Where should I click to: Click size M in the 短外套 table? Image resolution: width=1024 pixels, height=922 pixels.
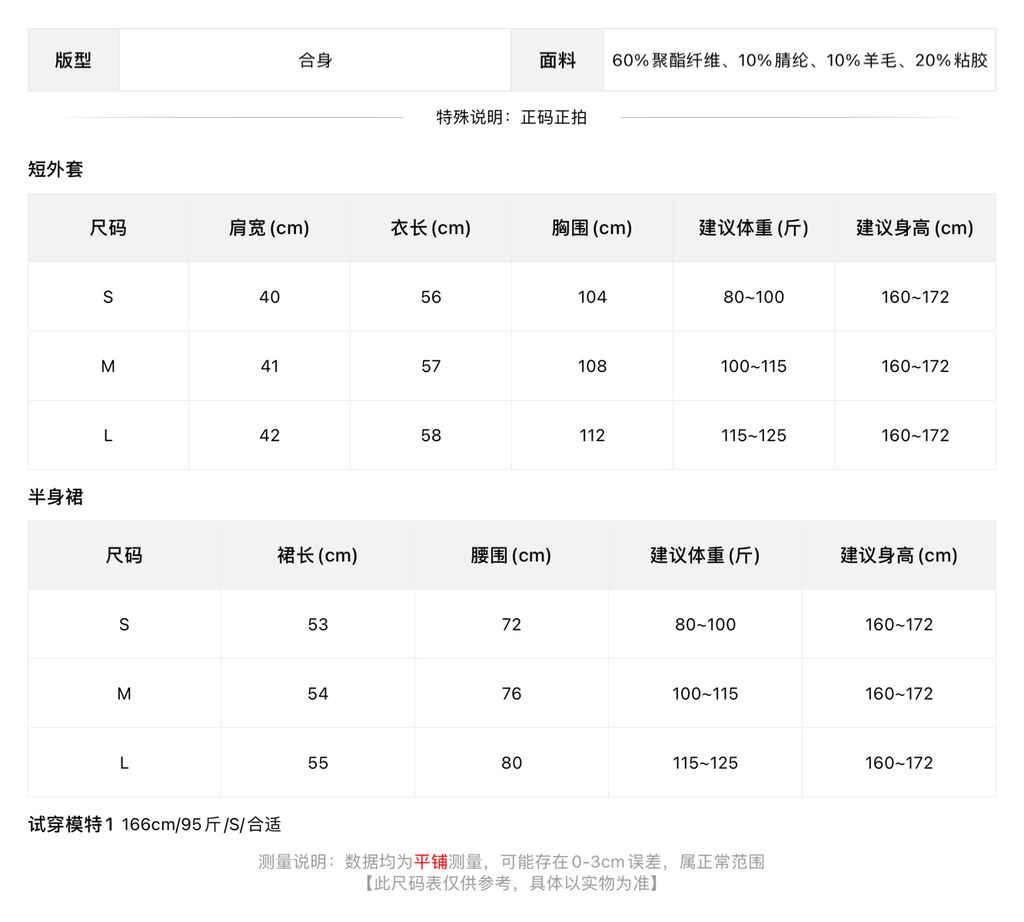tap(108, 366)
